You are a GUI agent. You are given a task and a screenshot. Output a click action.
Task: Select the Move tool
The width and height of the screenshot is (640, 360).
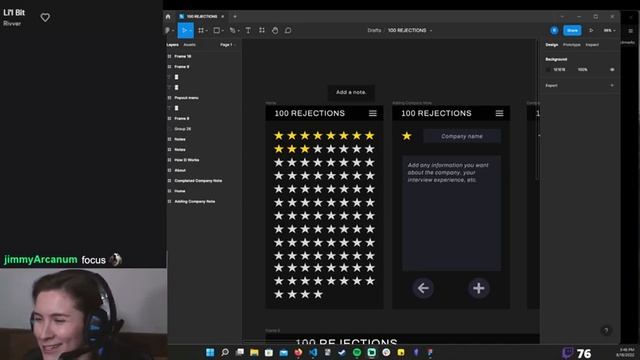184,30
